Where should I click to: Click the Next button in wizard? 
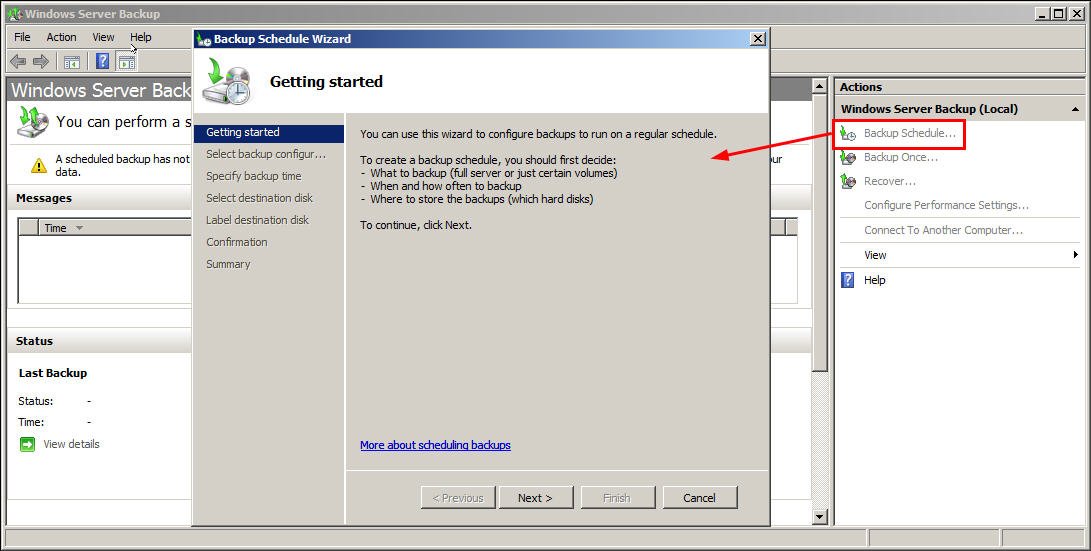point(536,497)
